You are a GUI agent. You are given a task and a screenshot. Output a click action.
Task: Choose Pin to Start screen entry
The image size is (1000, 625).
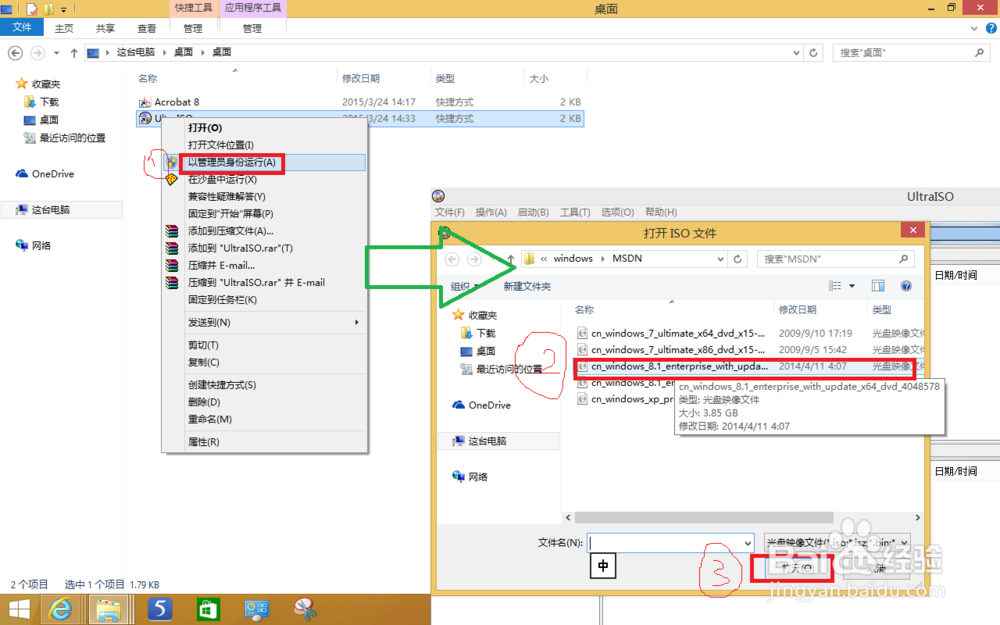pos(230,214)
